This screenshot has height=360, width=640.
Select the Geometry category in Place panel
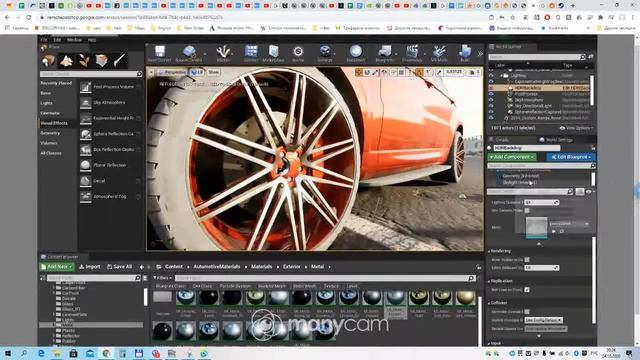coord(50,133)
